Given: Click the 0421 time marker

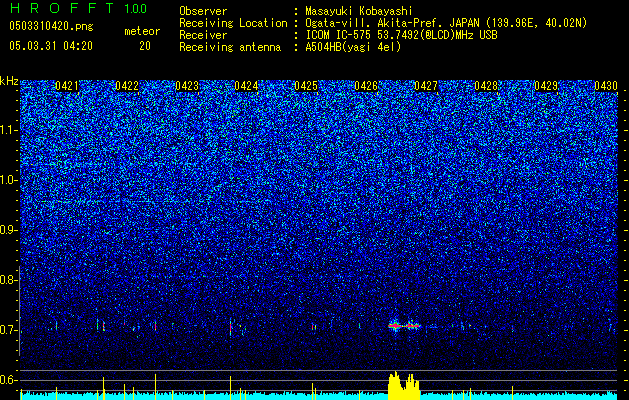Looking at the screenshot, I should 67,86.
